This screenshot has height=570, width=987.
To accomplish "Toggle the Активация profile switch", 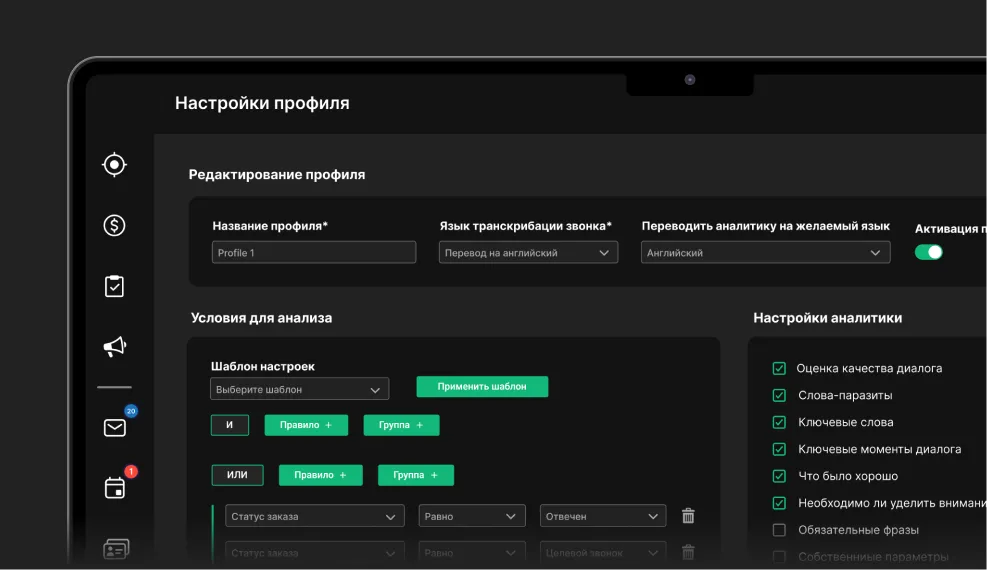I will point(928,252).
